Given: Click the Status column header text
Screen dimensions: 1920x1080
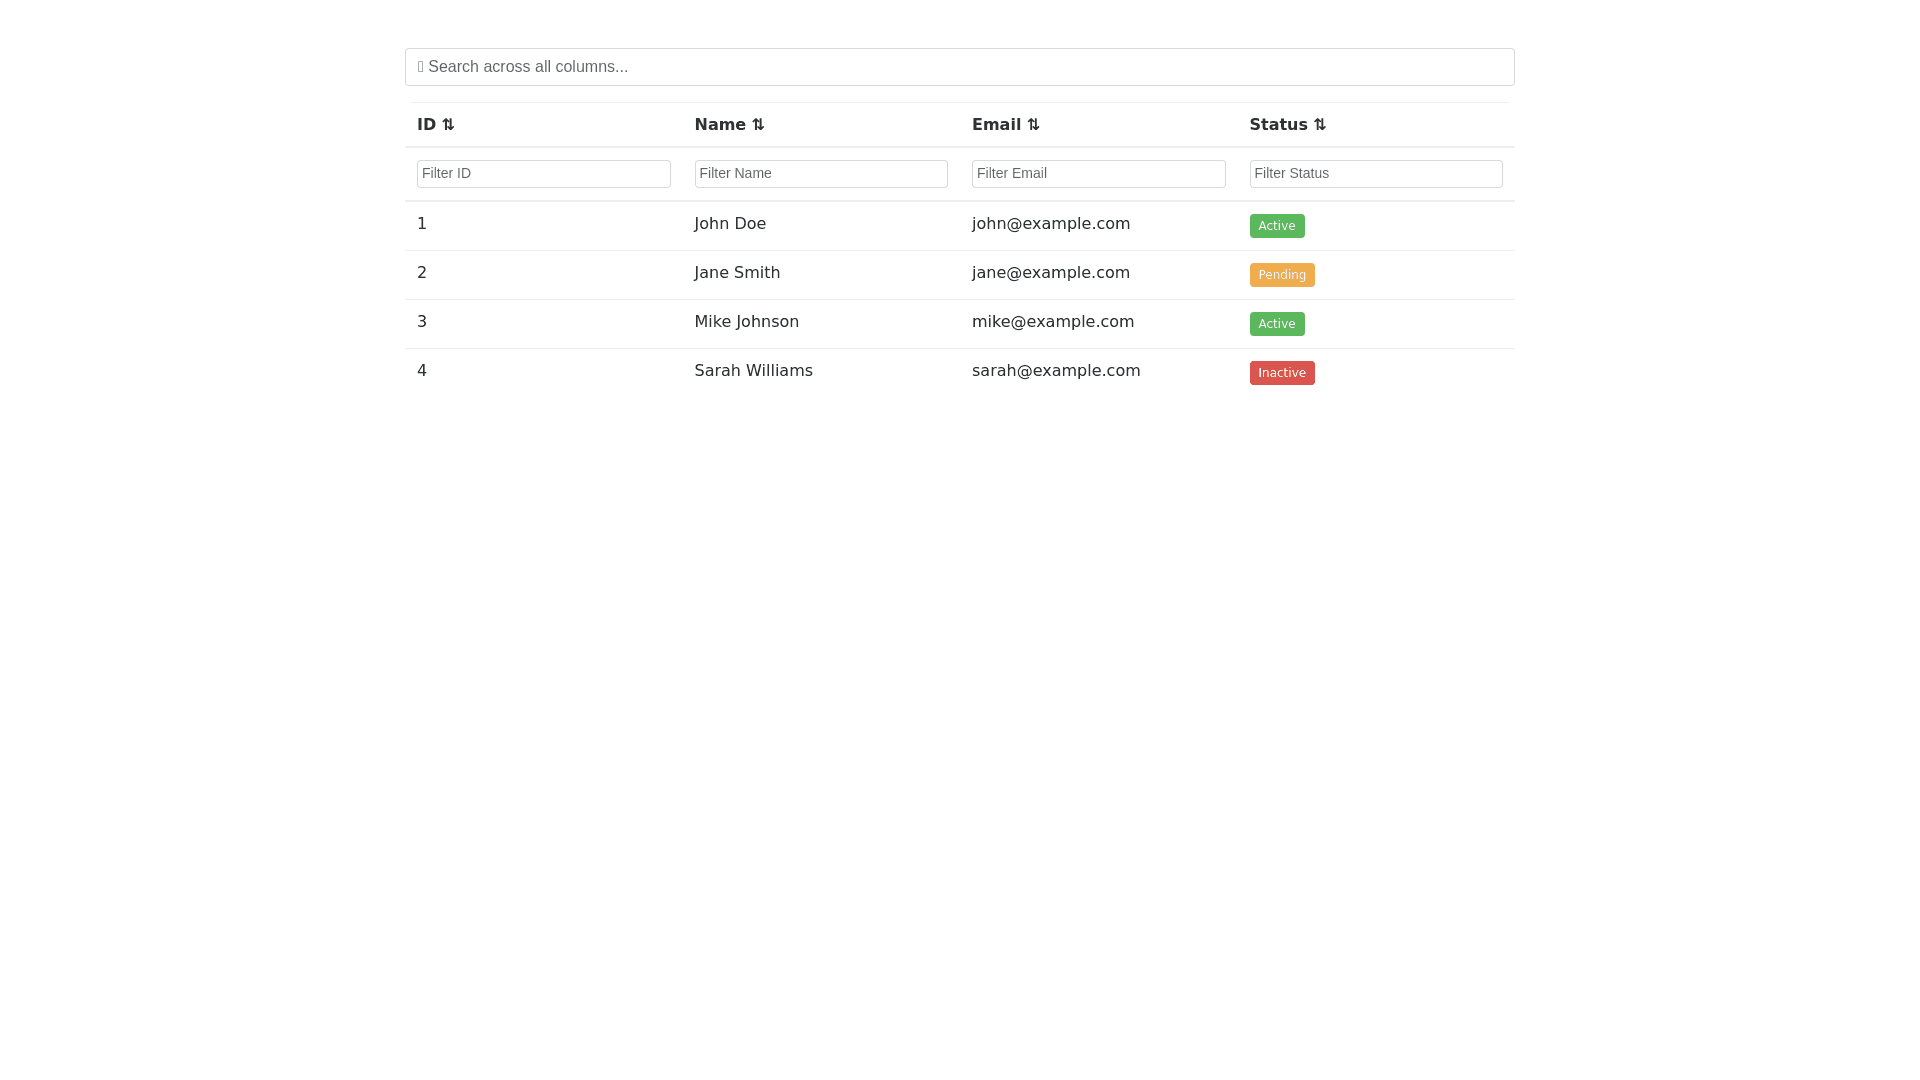Looking at the screenshot, I should 1278,125.
